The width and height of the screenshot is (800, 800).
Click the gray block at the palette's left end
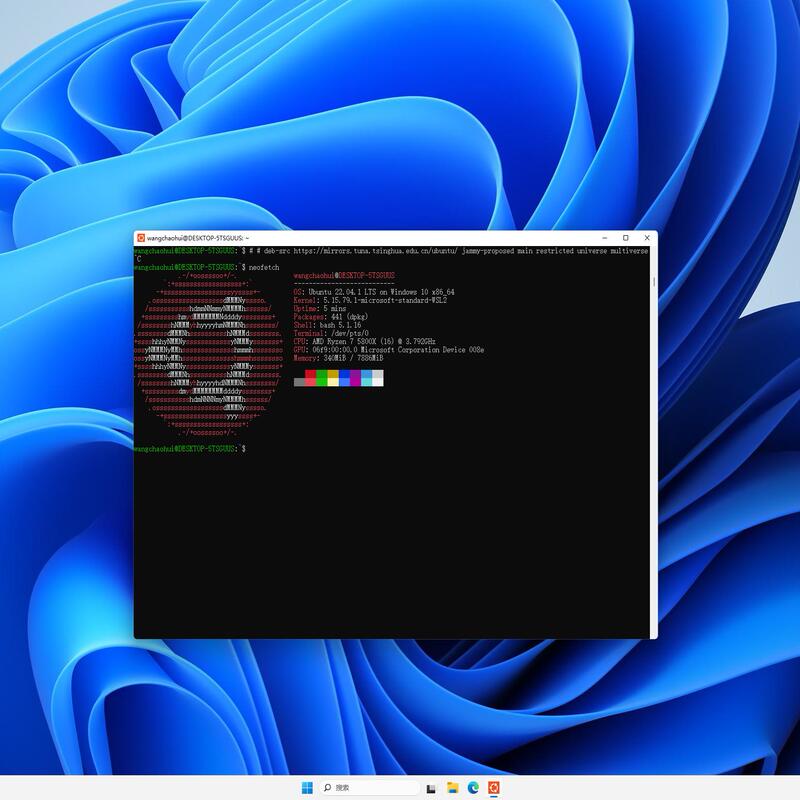299,382
